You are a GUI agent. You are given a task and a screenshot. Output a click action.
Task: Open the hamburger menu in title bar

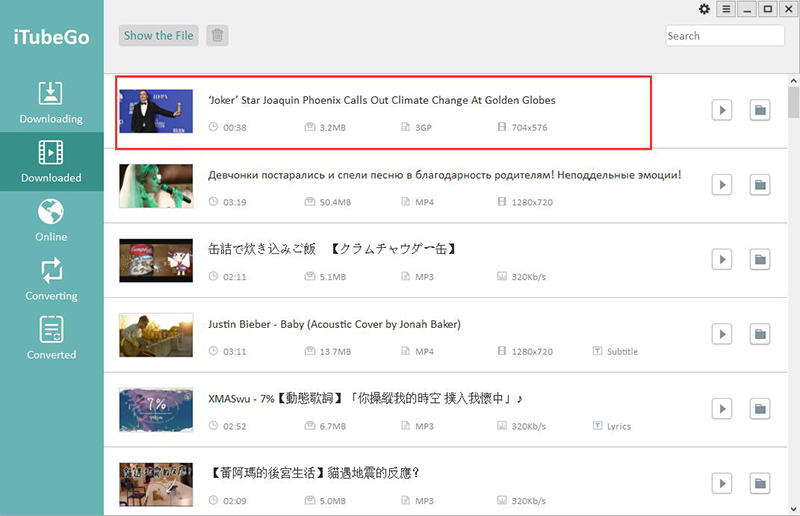click(x=726, y=9)
